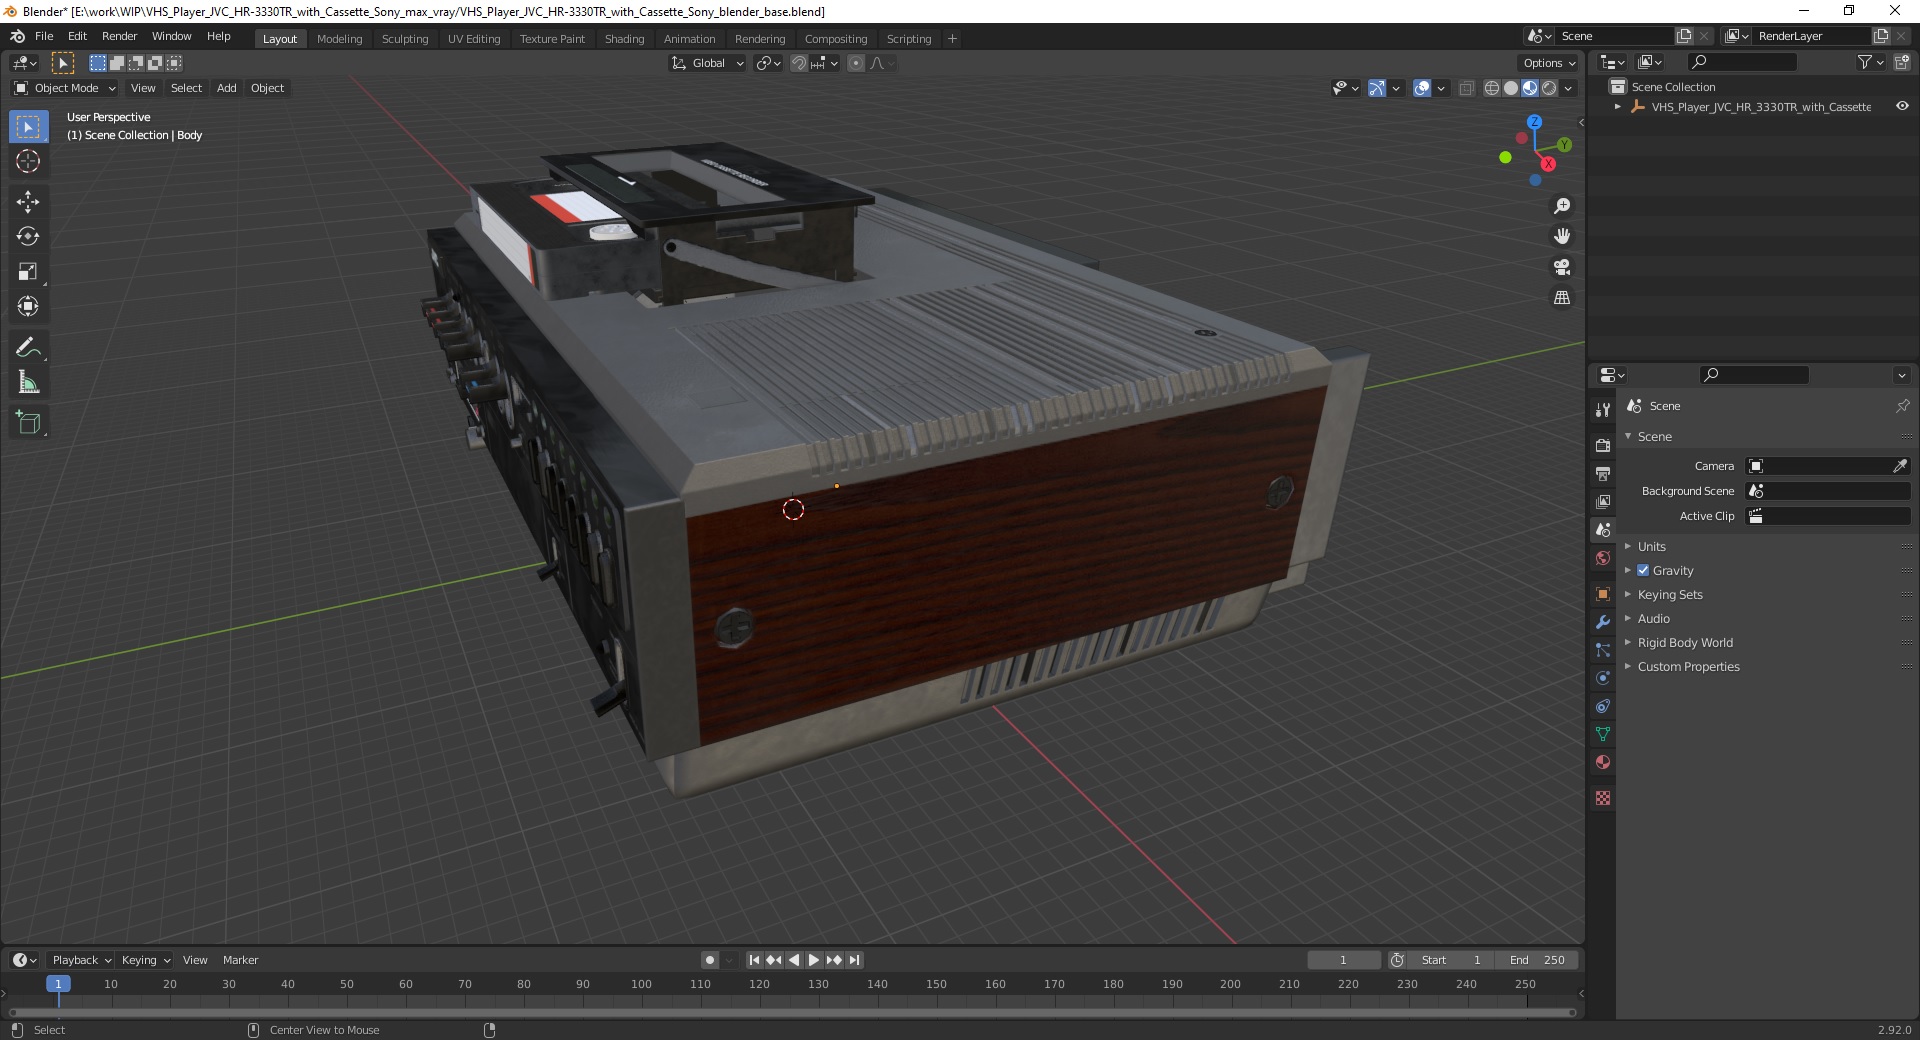Hide VHS_Player collection with eye icon
The height and width of the screenshot is (1040, 1920).
pyautogui.click(x=1902, y=106)
